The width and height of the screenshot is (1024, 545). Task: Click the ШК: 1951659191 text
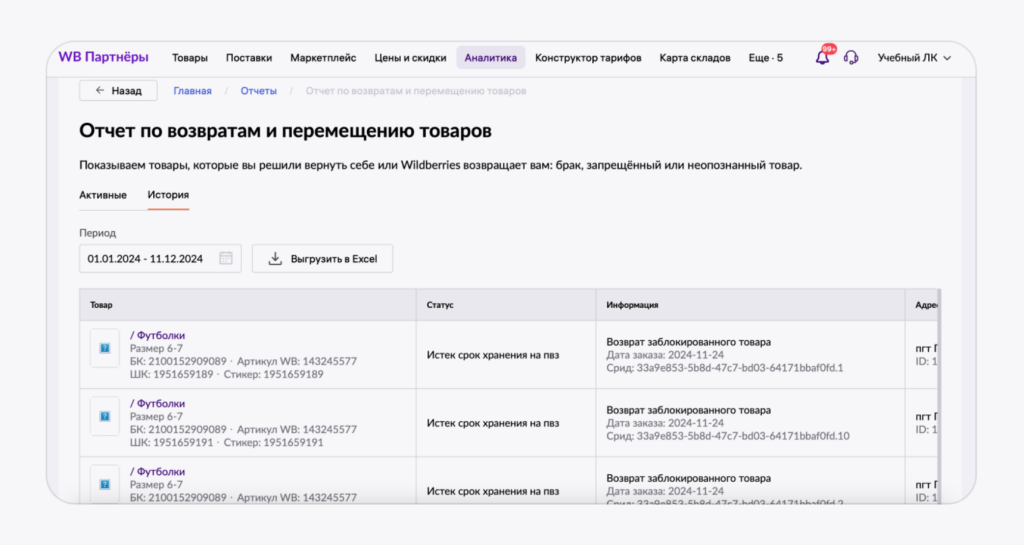[171, 442]
